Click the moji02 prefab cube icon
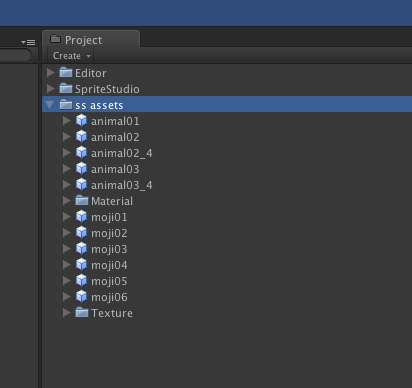 (x=81, y=232)
